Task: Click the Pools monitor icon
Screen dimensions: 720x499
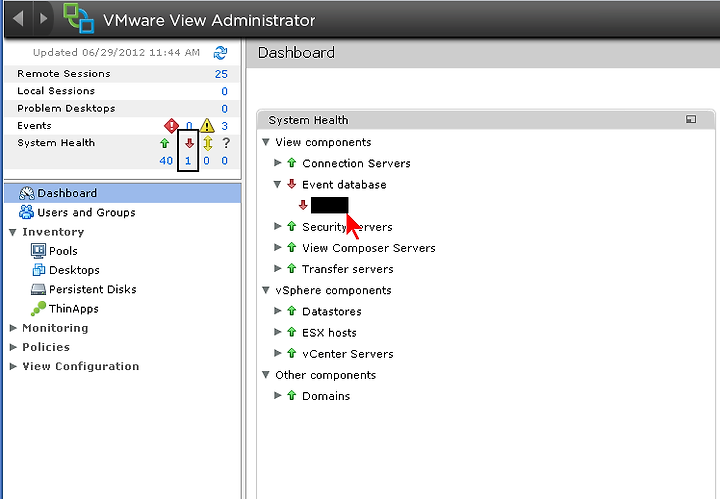Action: 38,251
